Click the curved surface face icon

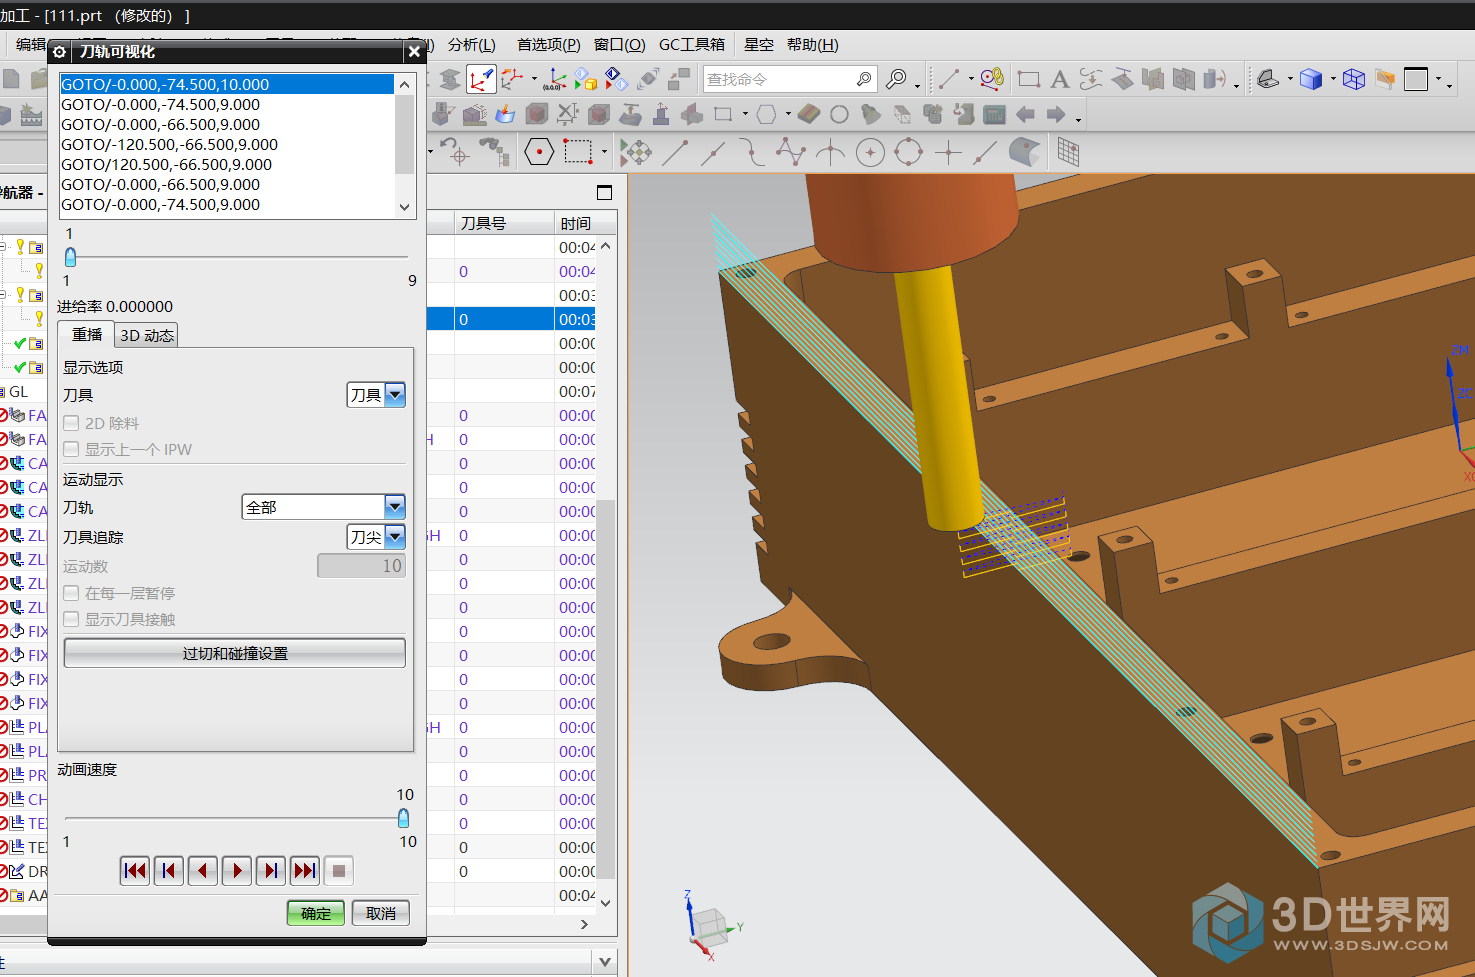(x=1025, y=153)
